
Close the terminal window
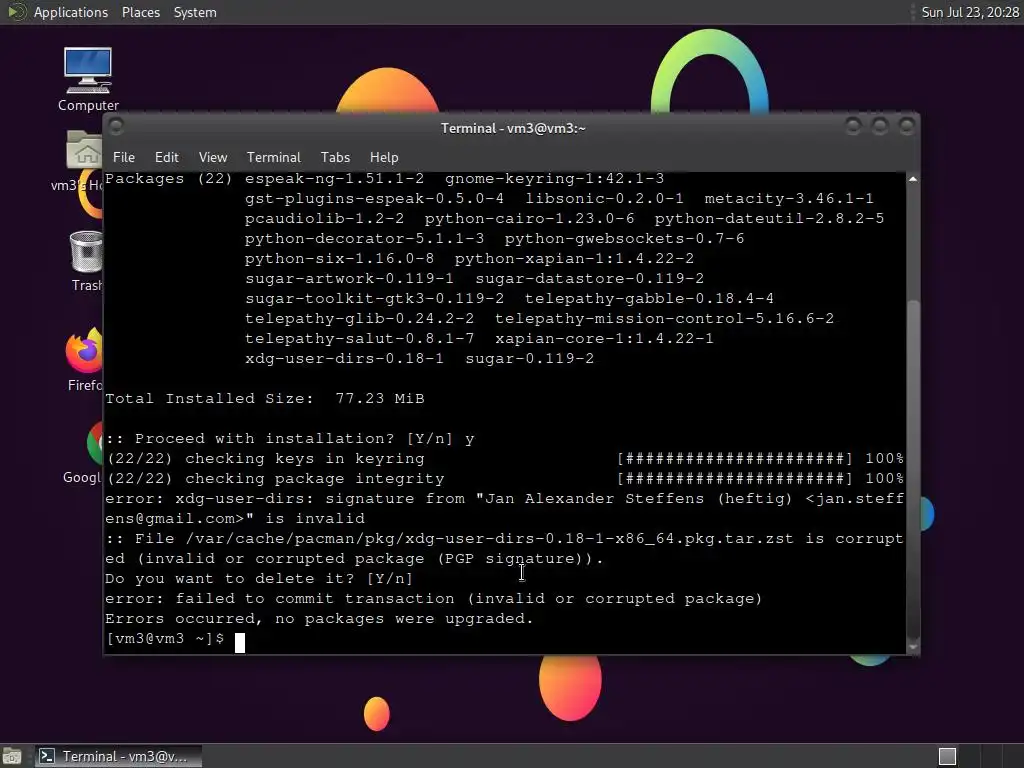(x=906, y=125)
